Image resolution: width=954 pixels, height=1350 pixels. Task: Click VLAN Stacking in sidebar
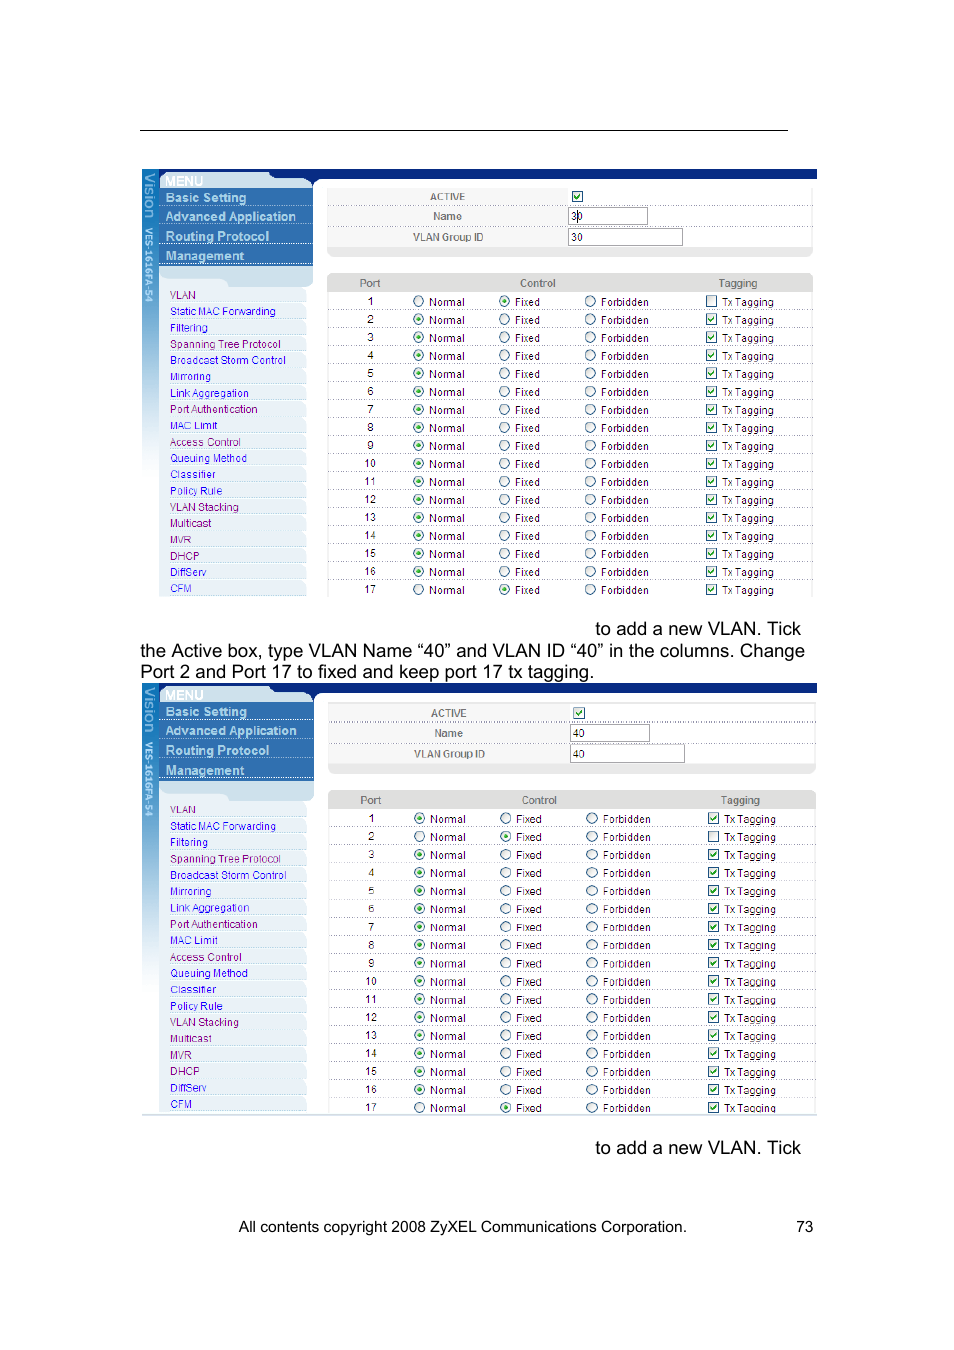point(203,507)
